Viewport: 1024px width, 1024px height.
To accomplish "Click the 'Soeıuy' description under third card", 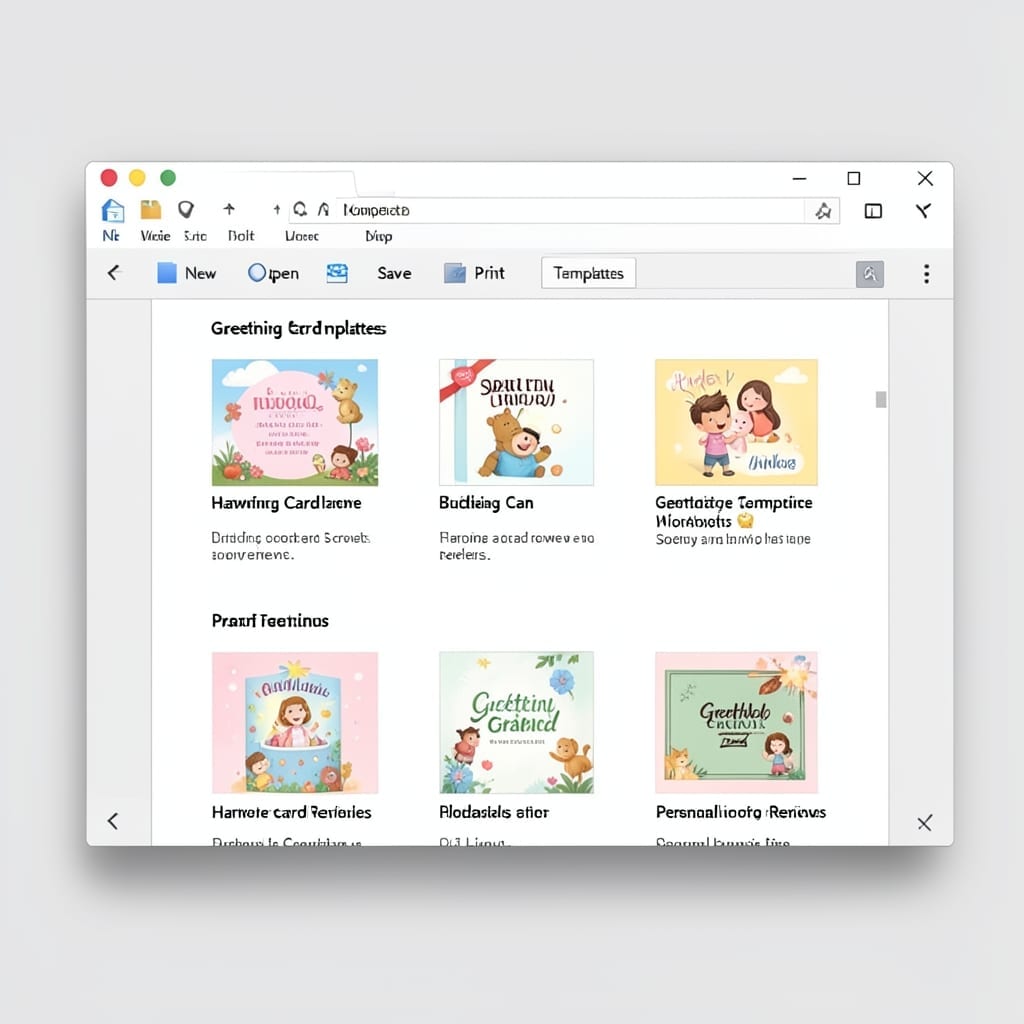I will [x=733, y=539].
